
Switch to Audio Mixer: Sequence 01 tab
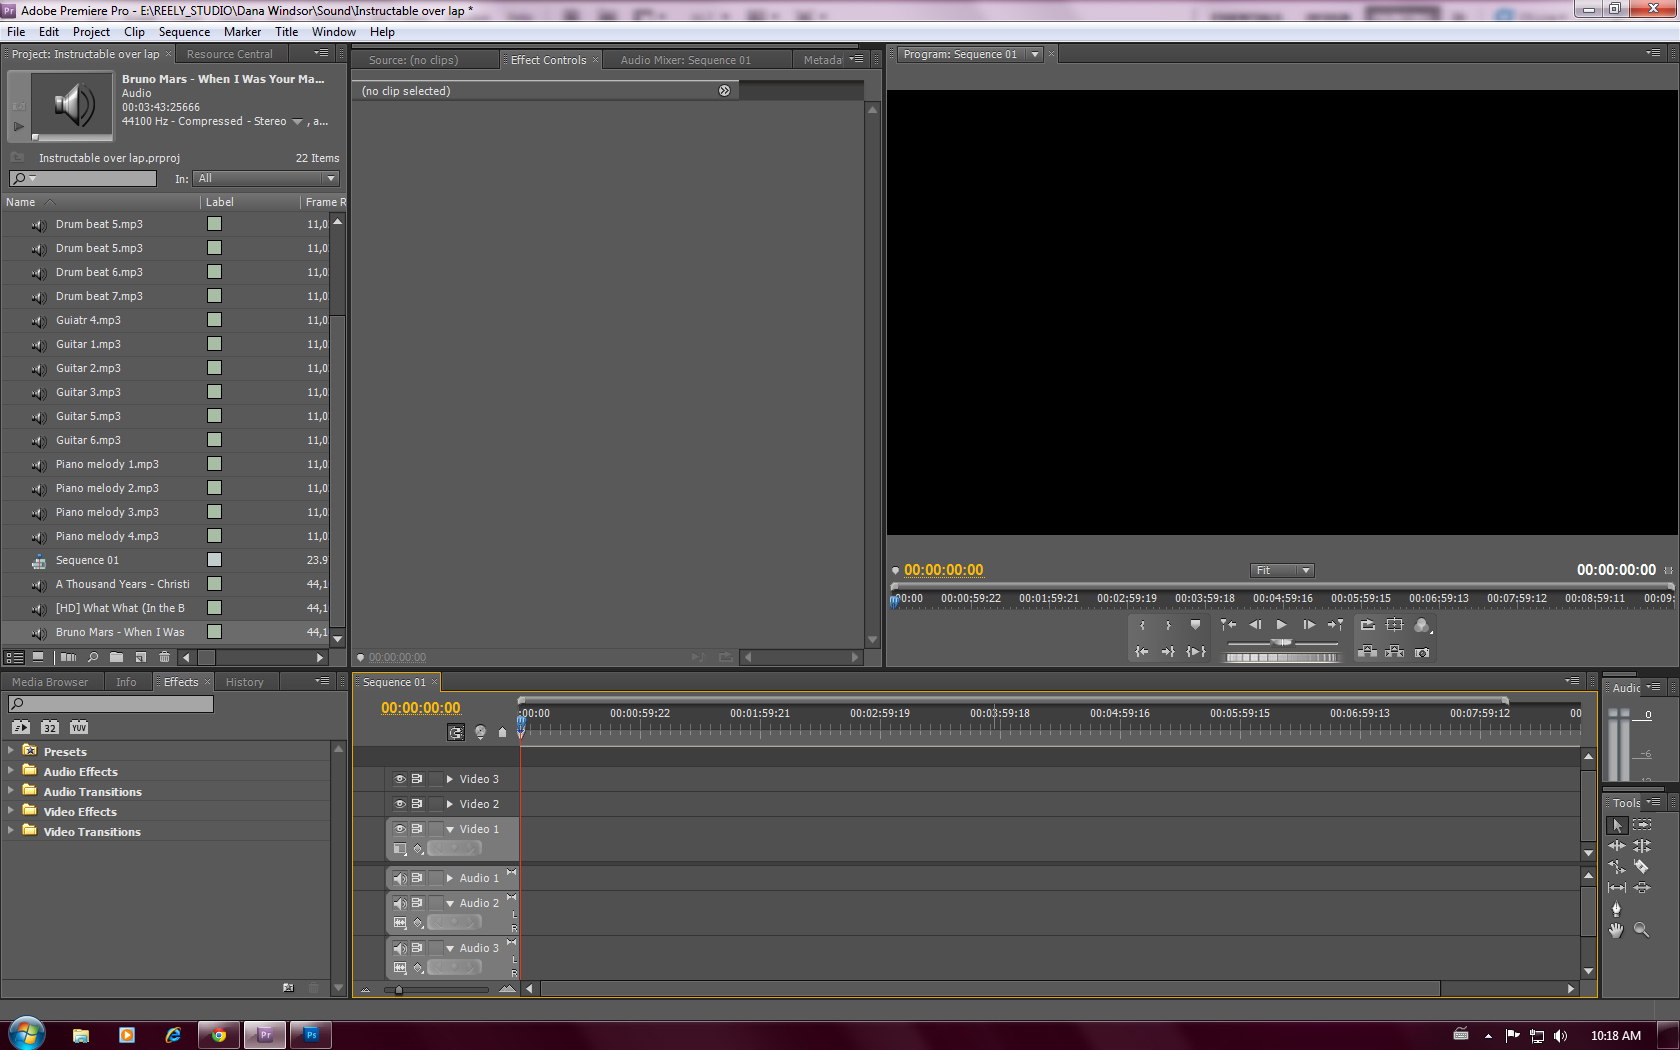click(x=685, y=60)
